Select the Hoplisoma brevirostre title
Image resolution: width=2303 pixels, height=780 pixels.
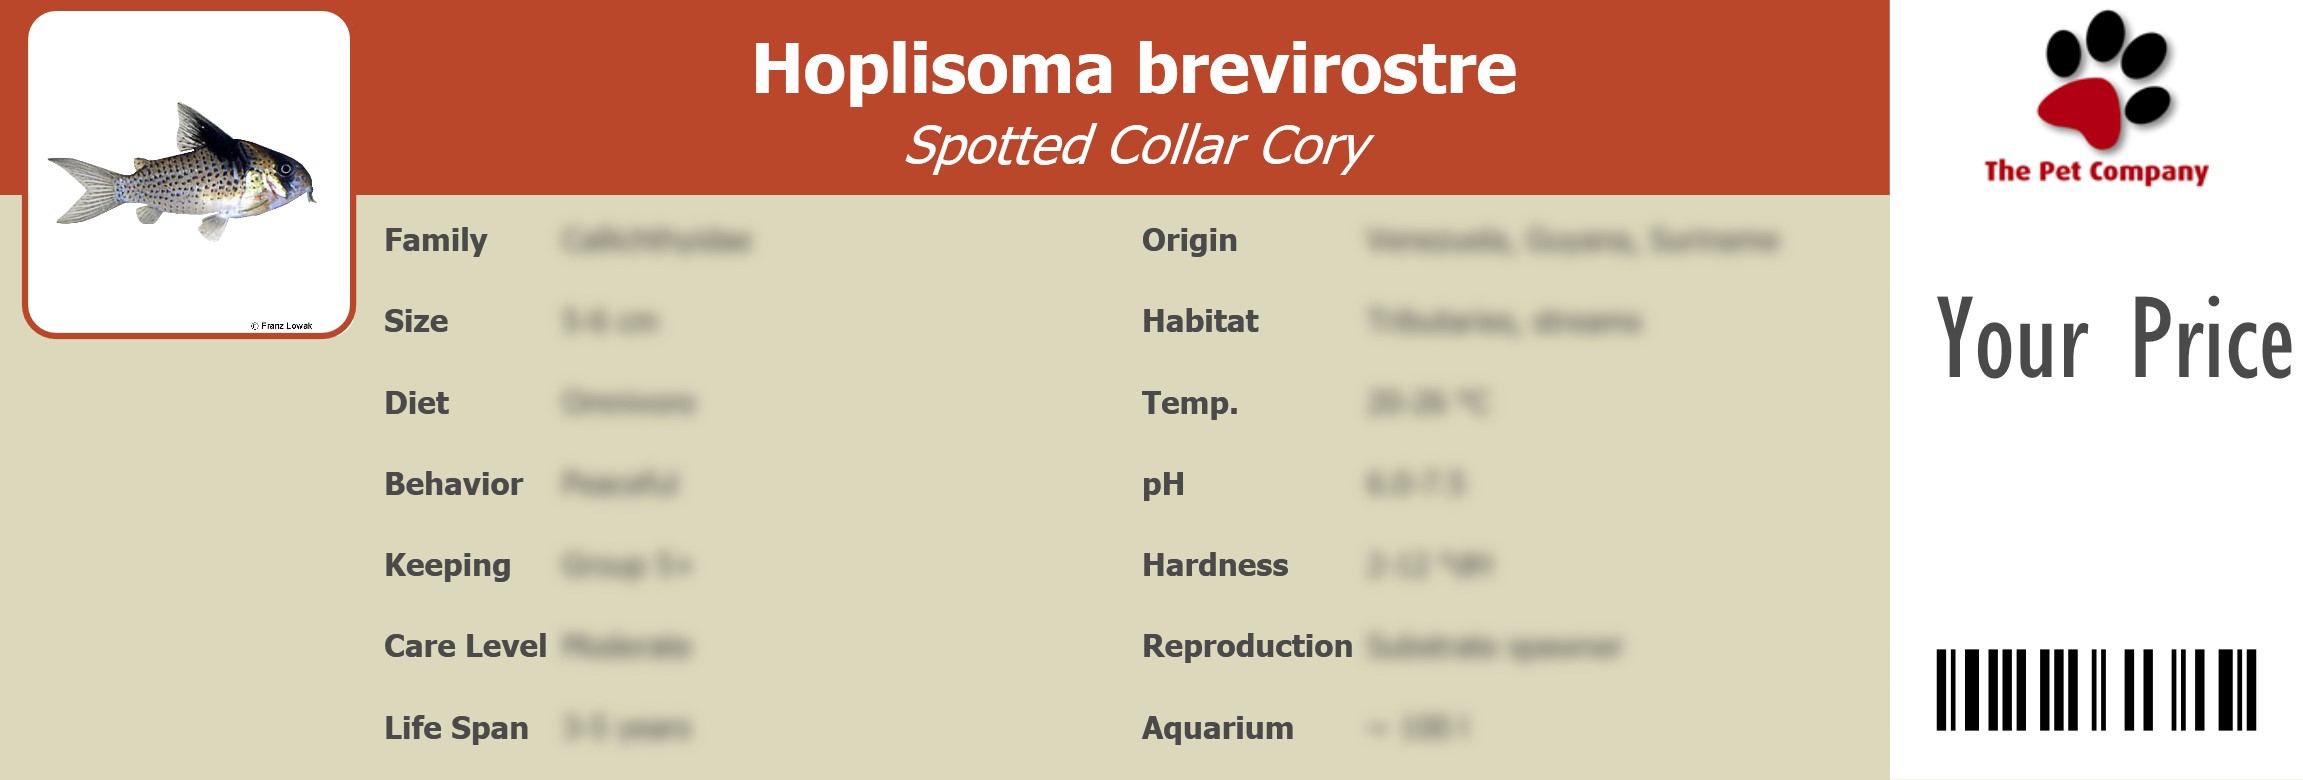coord(1134,69)
